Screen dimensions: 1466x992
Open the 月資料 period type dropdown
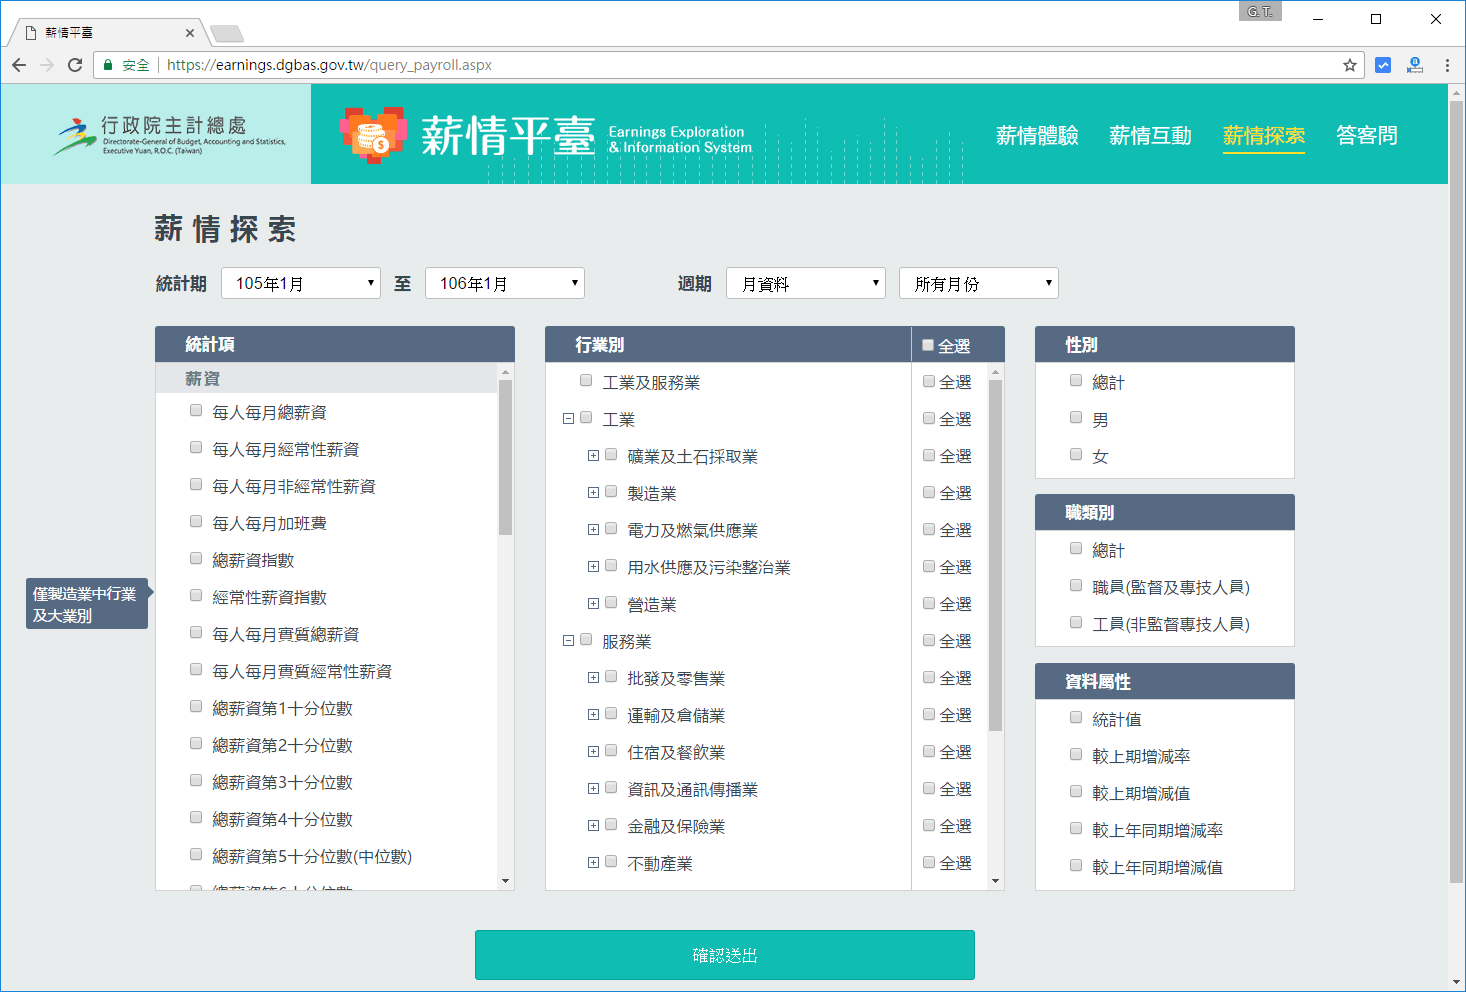pos(806,283)
